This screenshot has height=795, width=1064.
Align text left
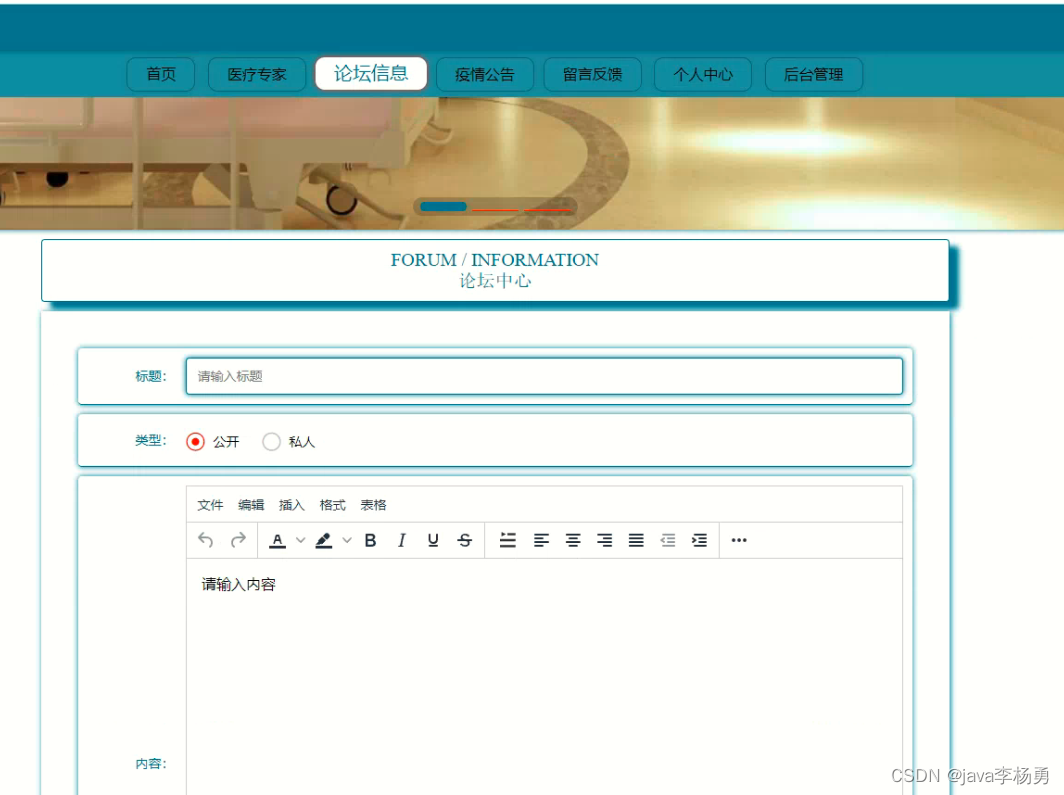(541, 540)
